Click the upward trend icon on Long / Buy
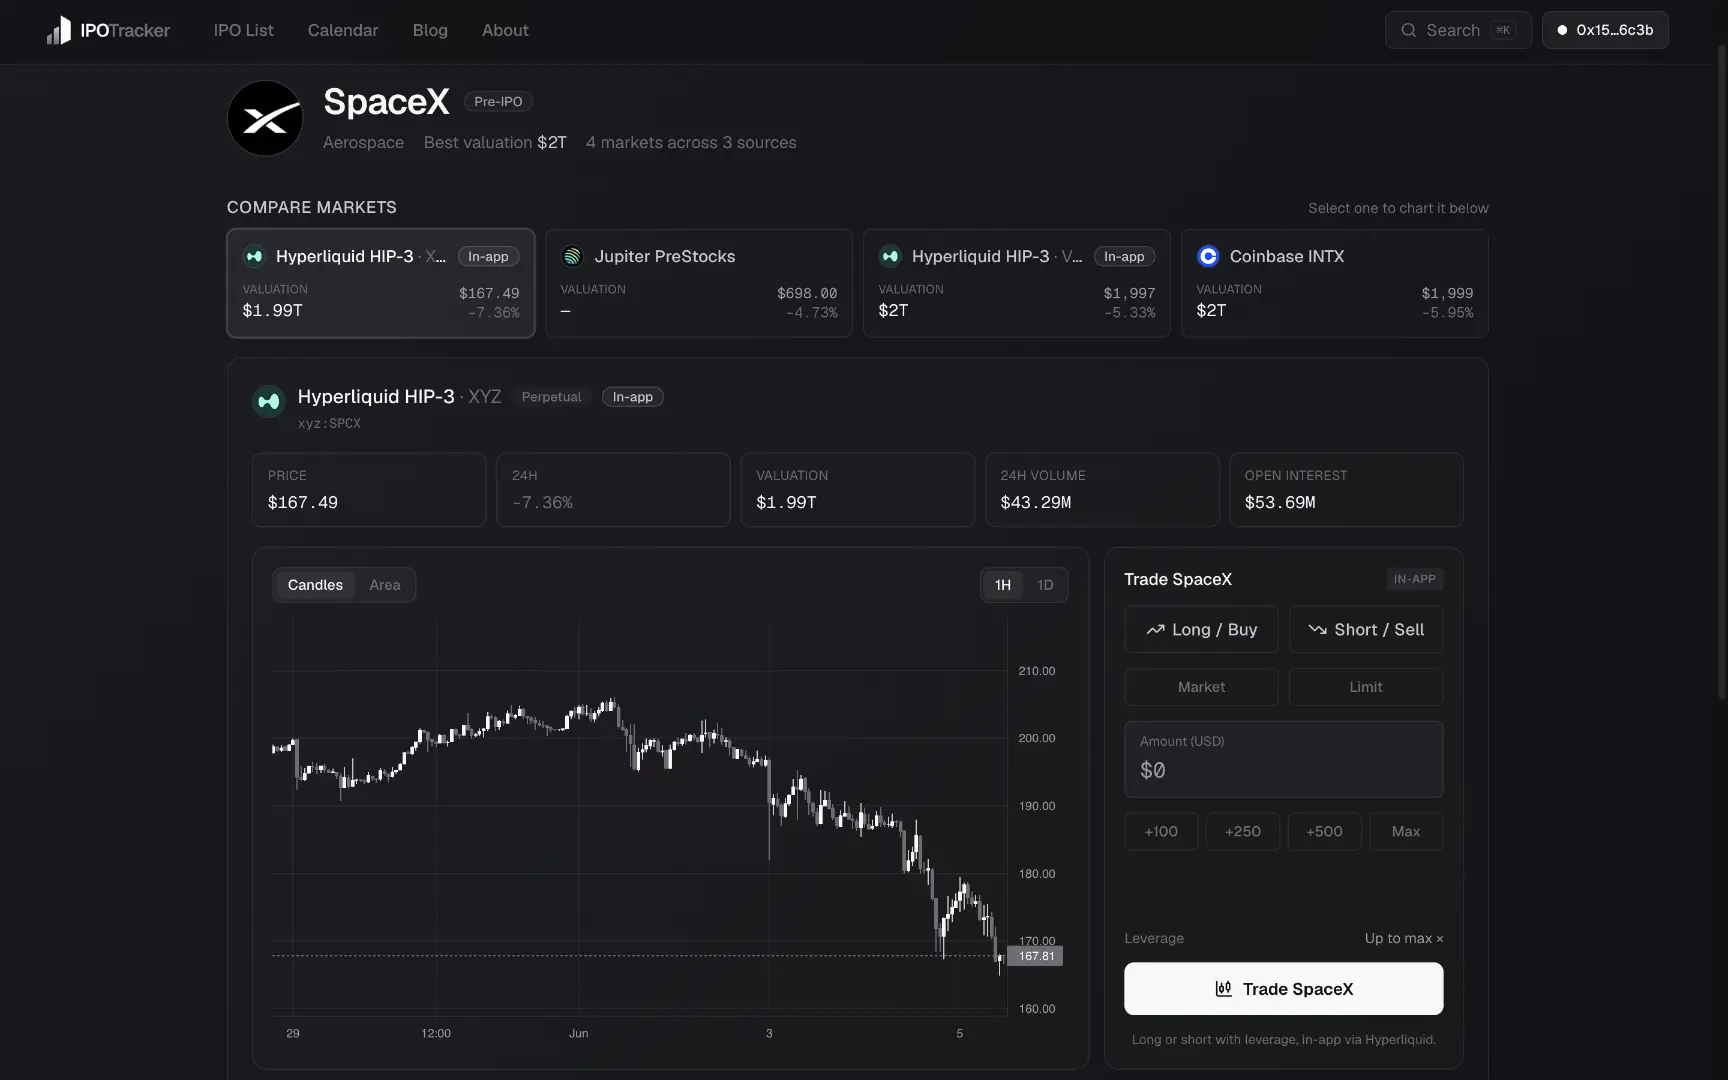 click(x=1155, y=630)
